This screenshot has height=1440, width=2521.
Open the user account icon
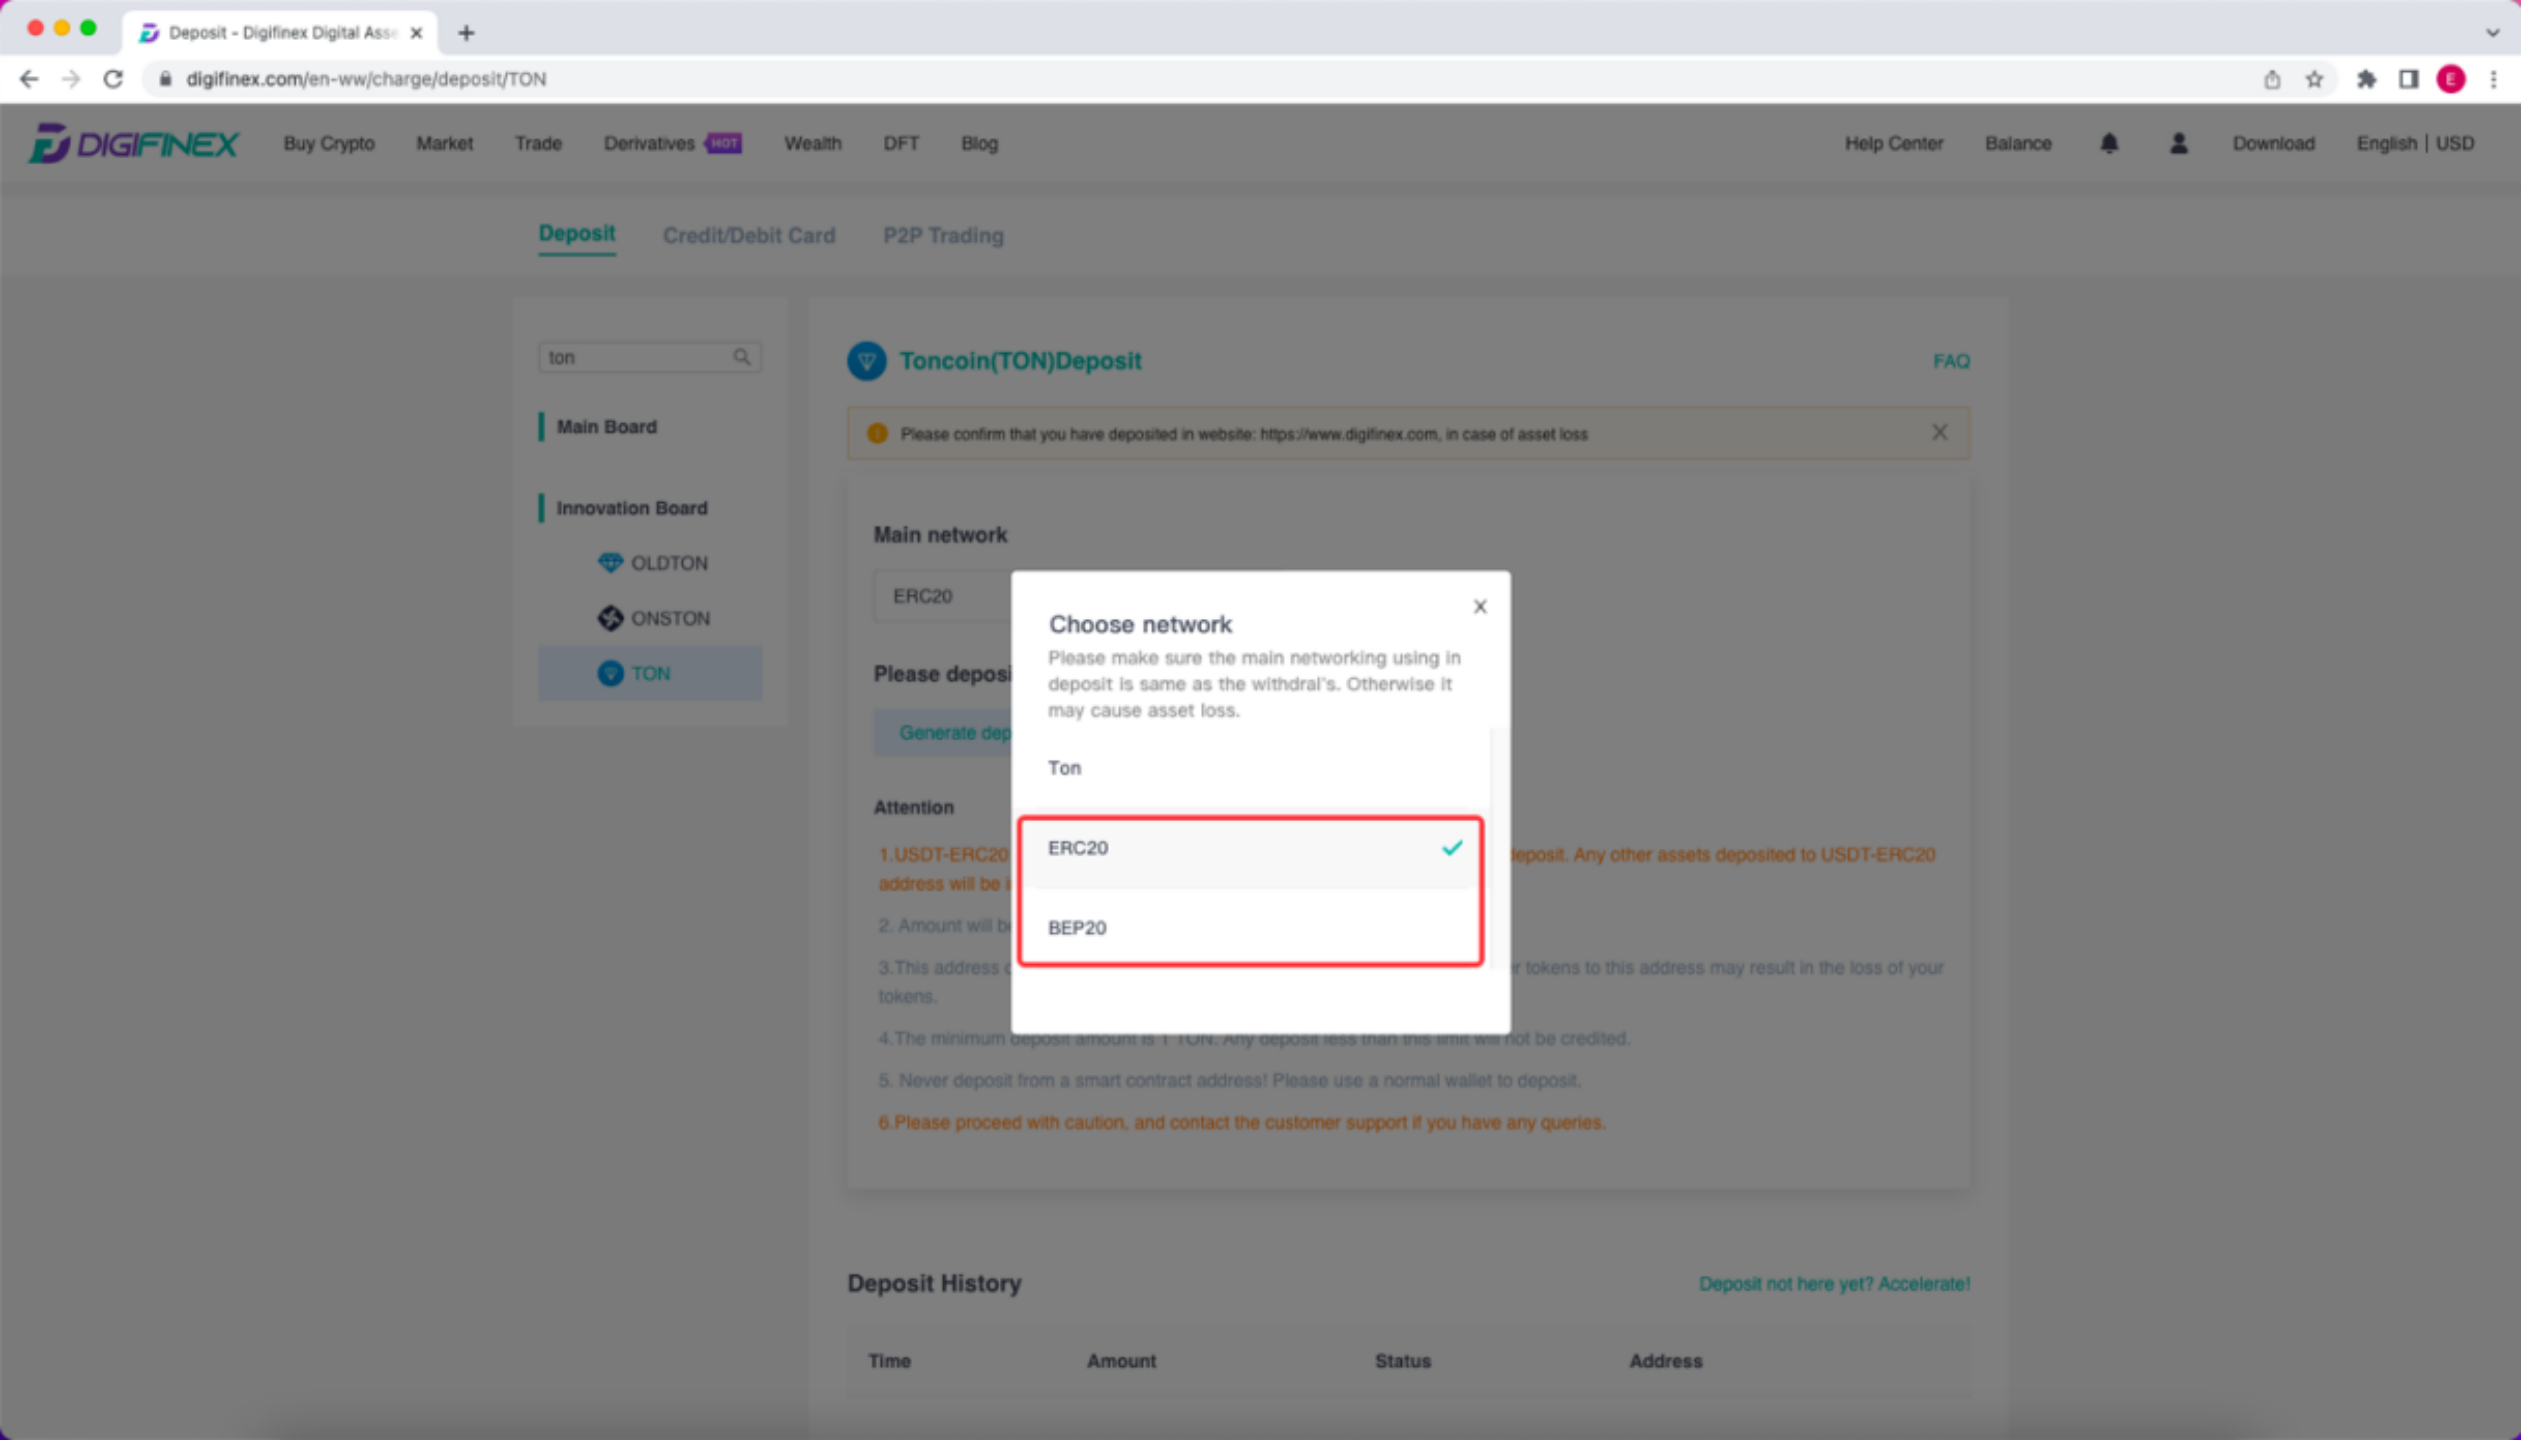[x=2178, y=143]
